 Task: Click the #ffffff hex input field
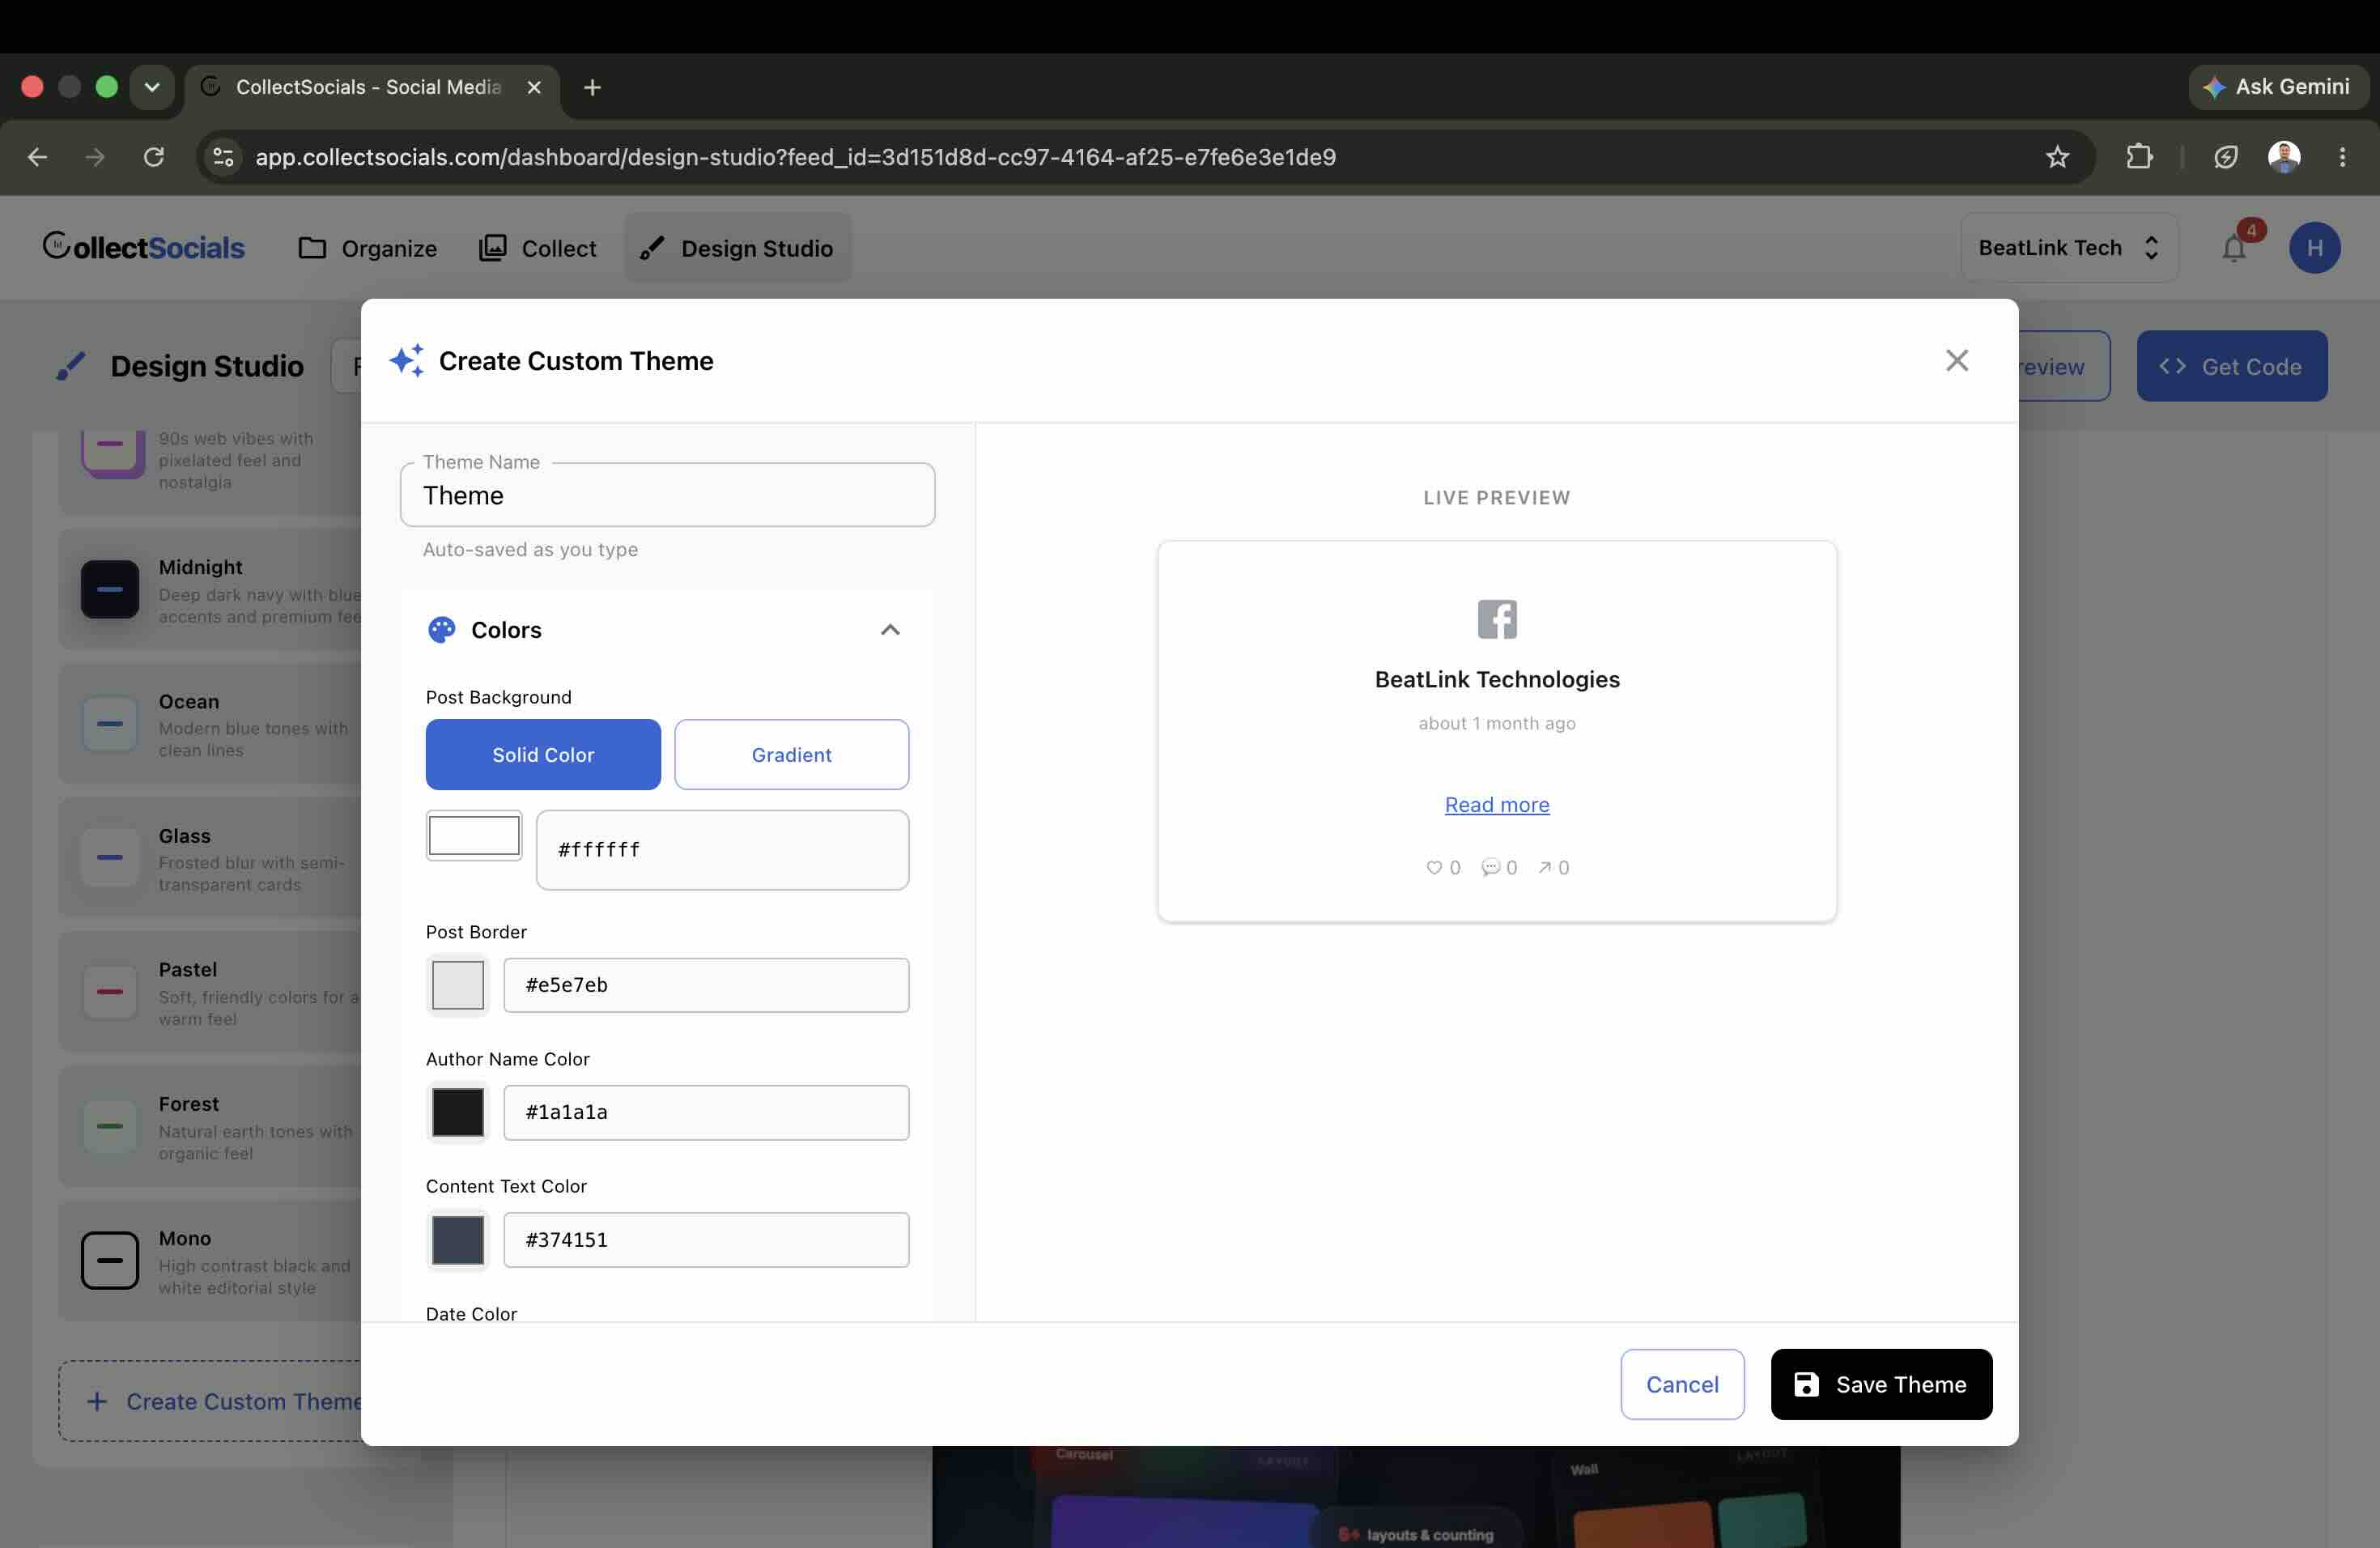722,850
